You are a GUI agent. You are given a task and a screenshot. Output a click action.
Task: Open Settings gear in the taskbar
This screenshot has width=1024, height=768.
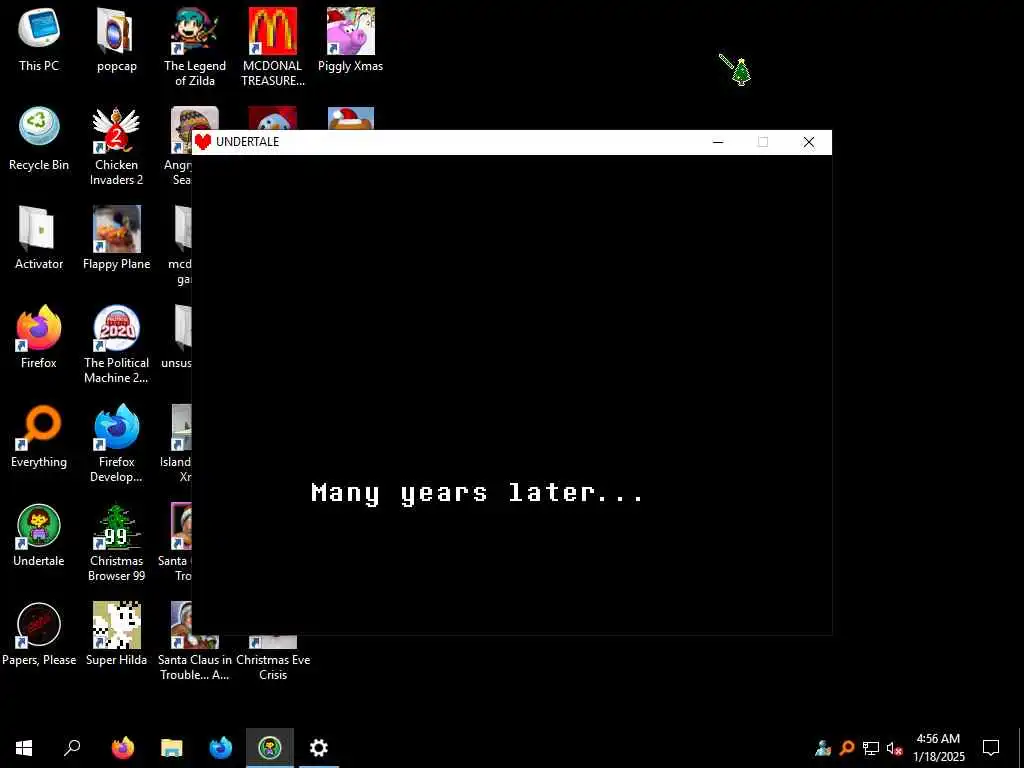319,748
